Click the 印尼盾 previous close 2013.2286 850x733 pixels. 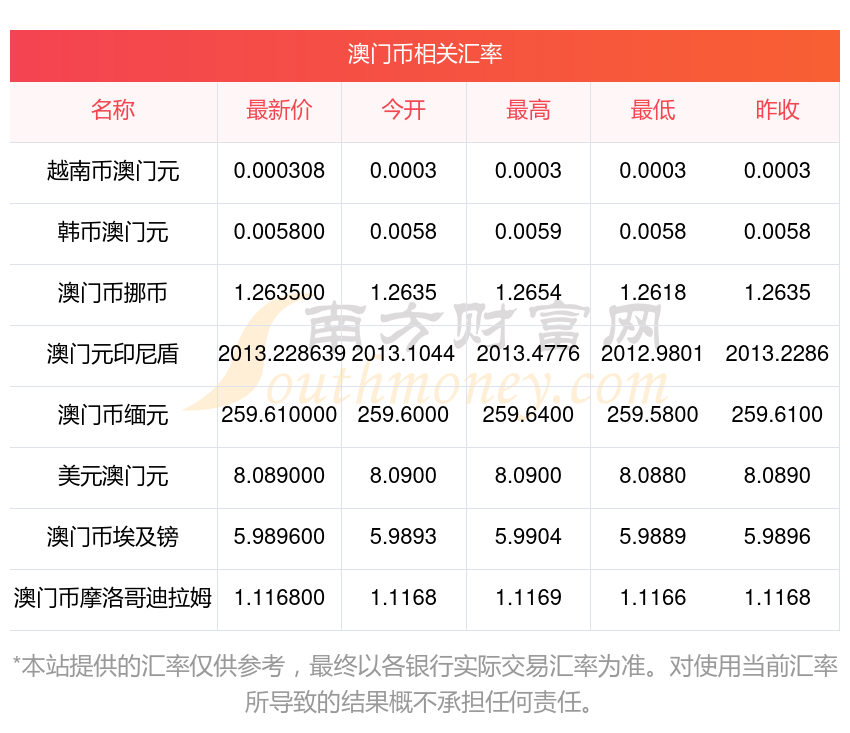click(777, 353)
